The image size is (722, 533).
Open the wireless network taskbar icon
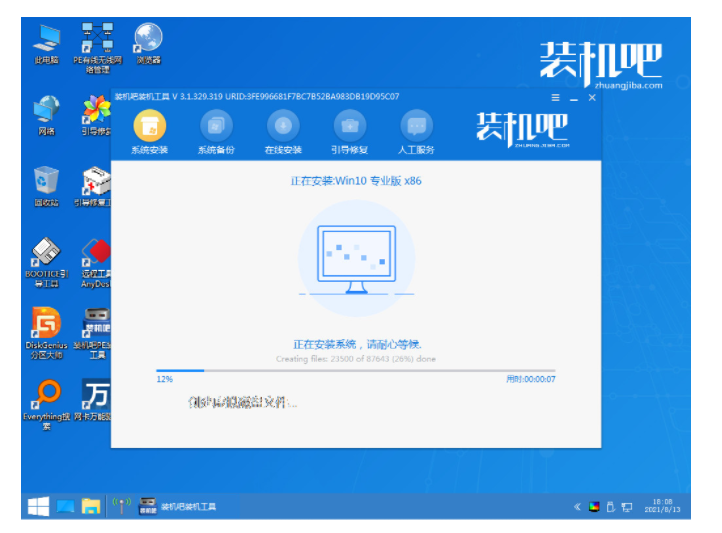[x=122, y=506]
